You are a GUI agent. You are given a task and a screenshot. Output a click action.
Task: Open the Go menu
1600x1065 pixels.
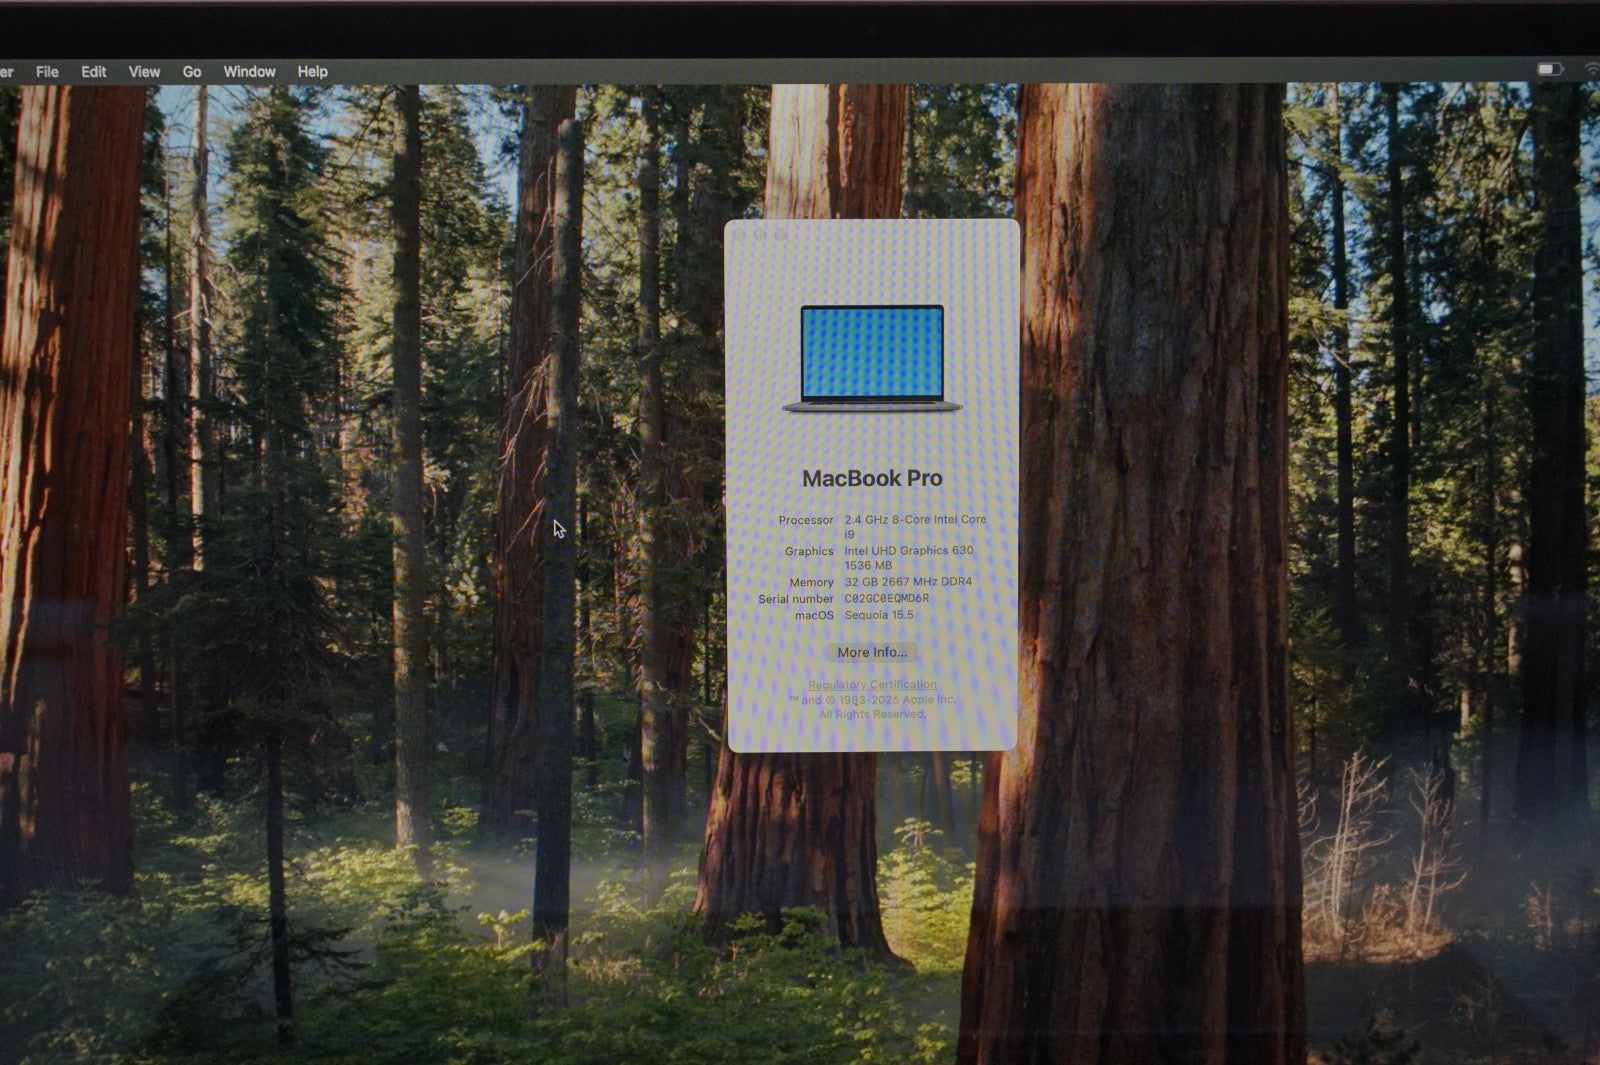click(x=192, y=72)
